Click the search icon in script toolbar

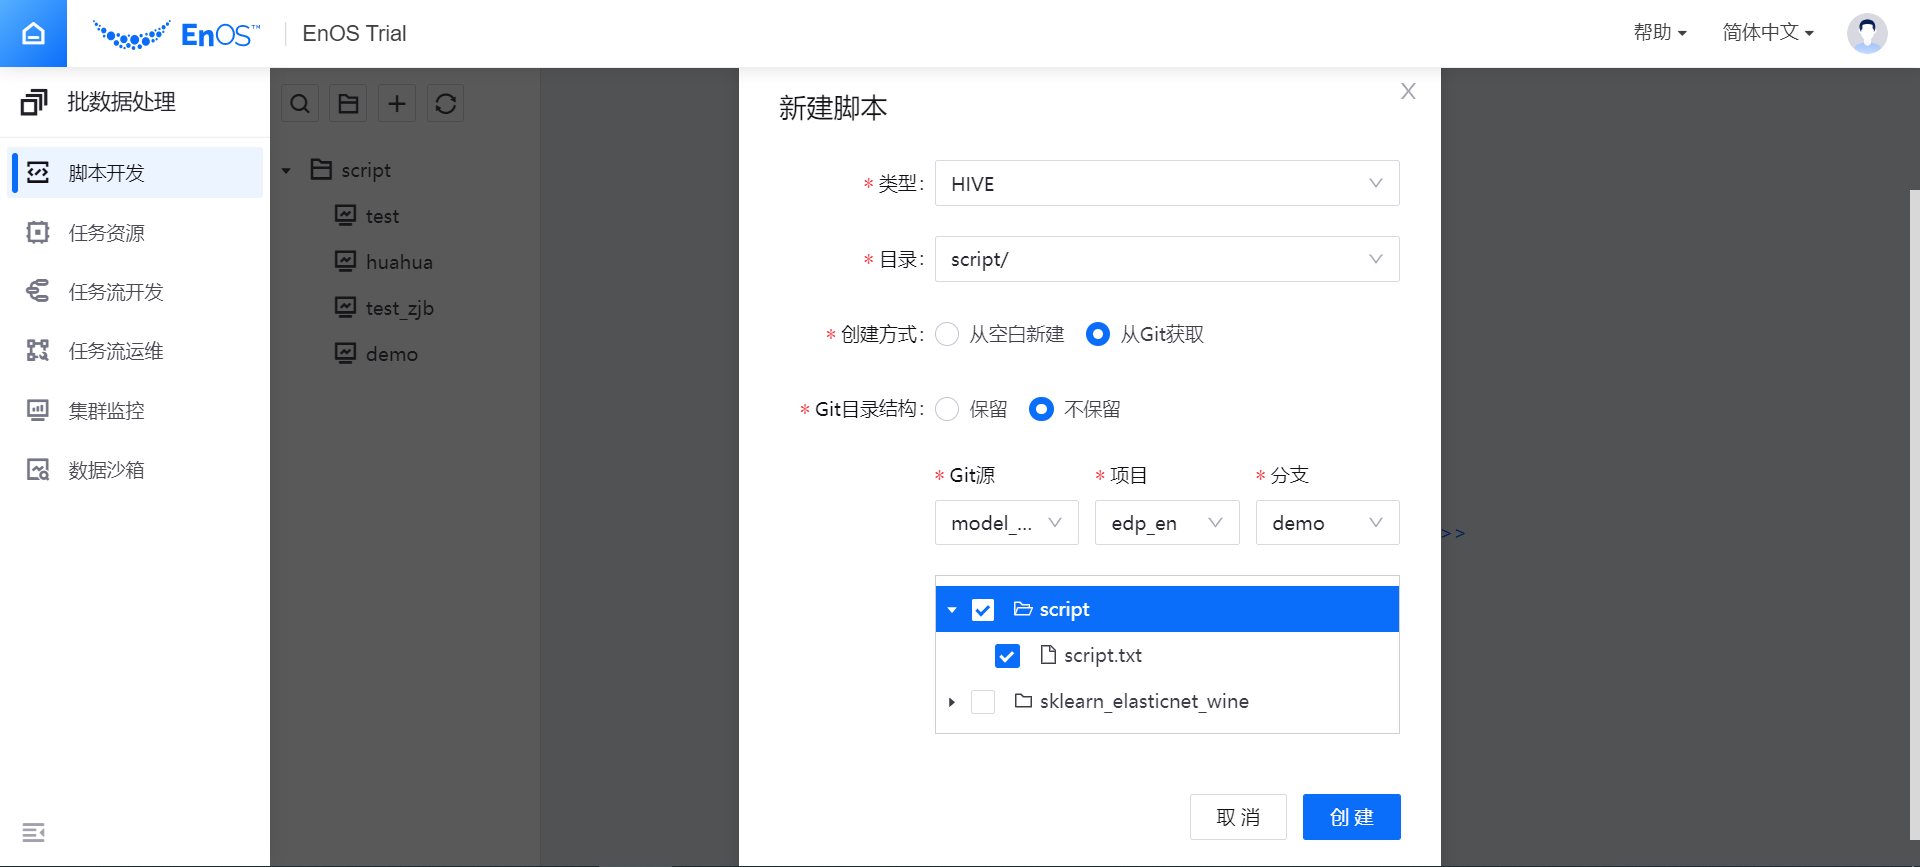pyautogui.click(x=300, y=103)
